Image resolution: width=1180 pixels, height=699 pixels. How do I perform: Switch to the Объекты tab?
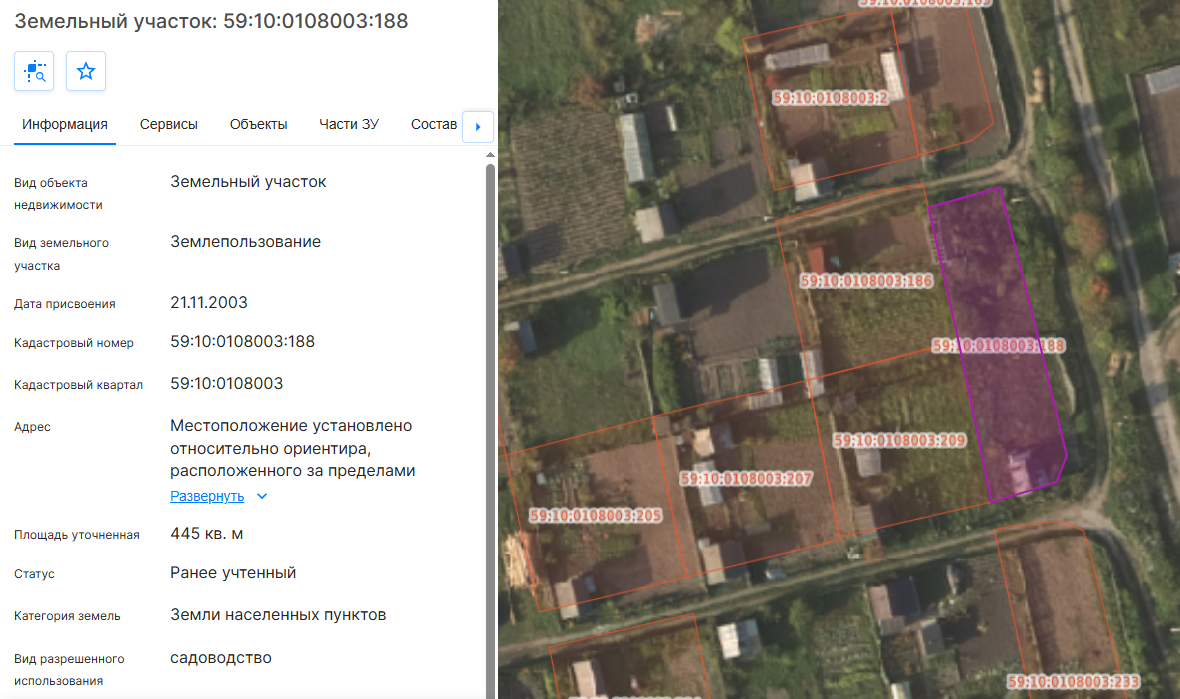pyautogui.click(x=258, y=125)
